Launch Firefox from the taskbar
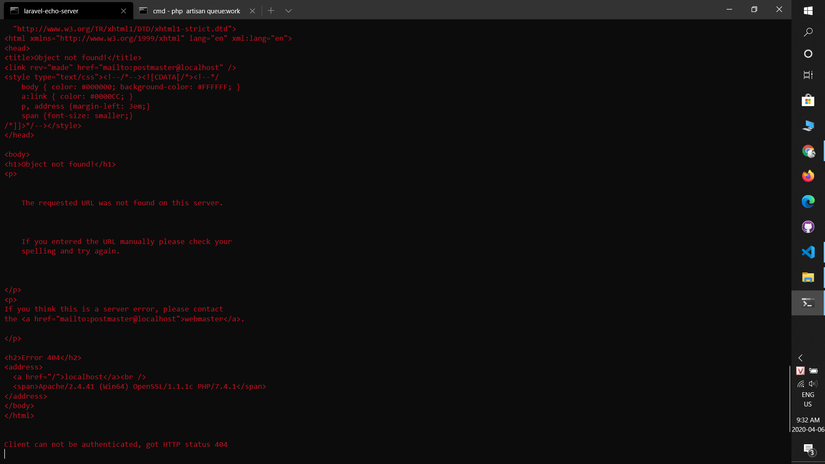The image size is (825, 464). pyautogui.click(x=808, y=176)
